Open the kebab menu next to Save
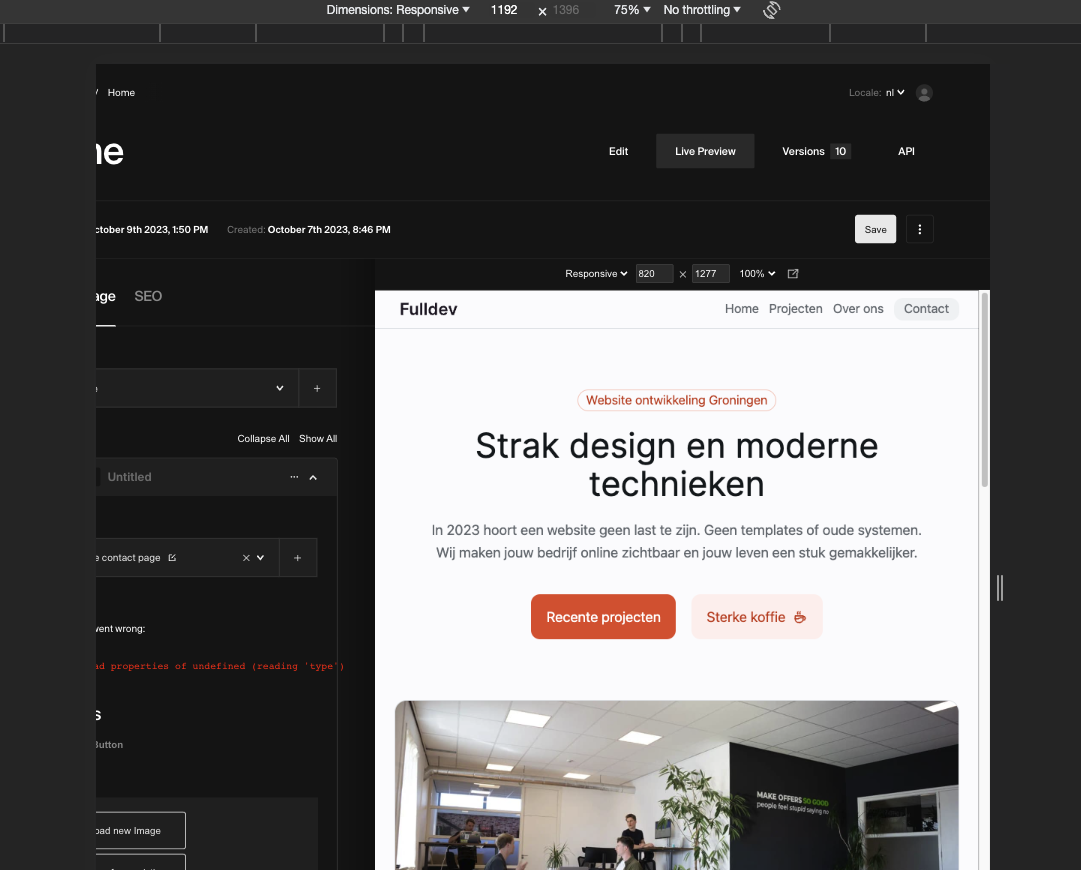 (919, 229)
